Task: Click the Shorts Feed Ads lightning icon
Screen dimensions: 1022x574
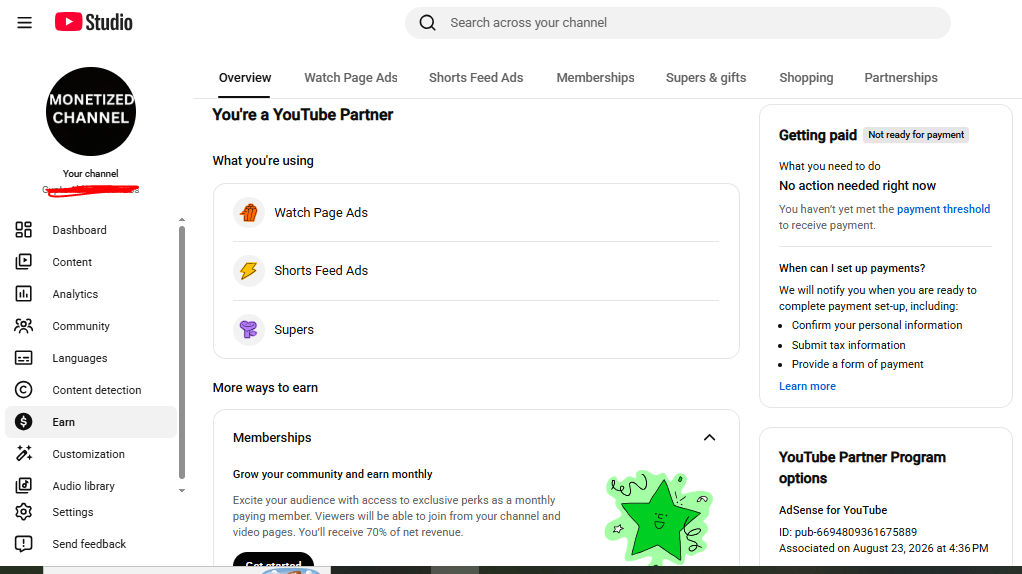Action: point(248,270)
